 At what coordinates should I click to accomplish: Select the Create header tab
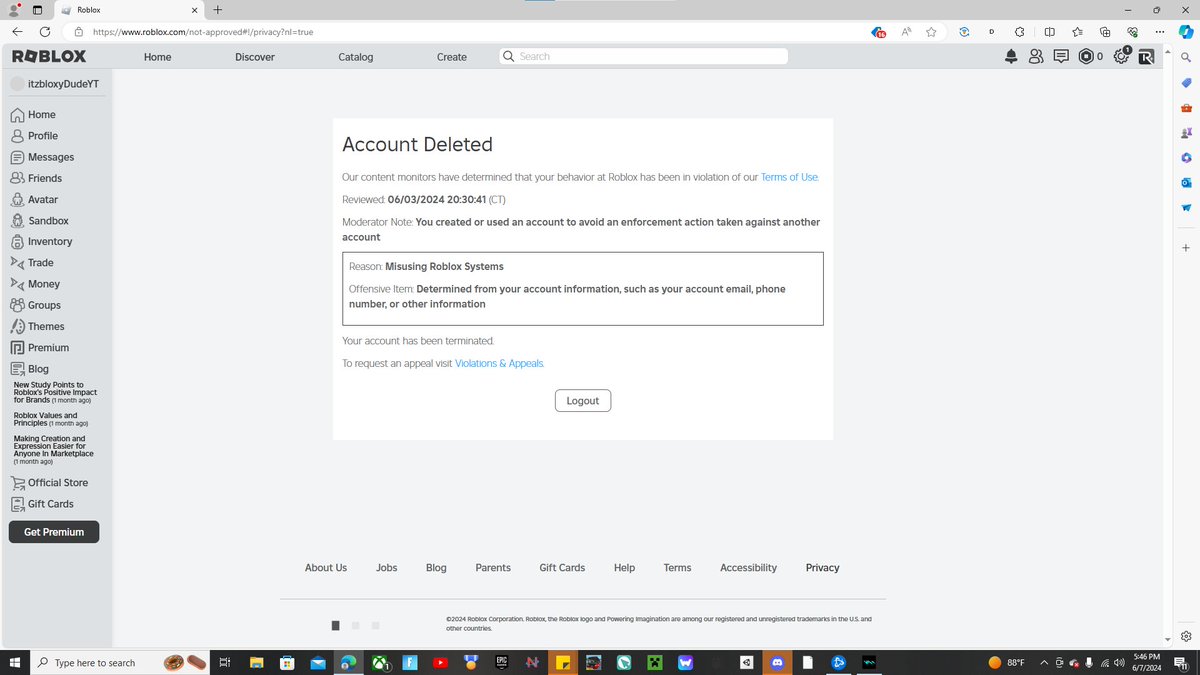[x=452, y=57]
